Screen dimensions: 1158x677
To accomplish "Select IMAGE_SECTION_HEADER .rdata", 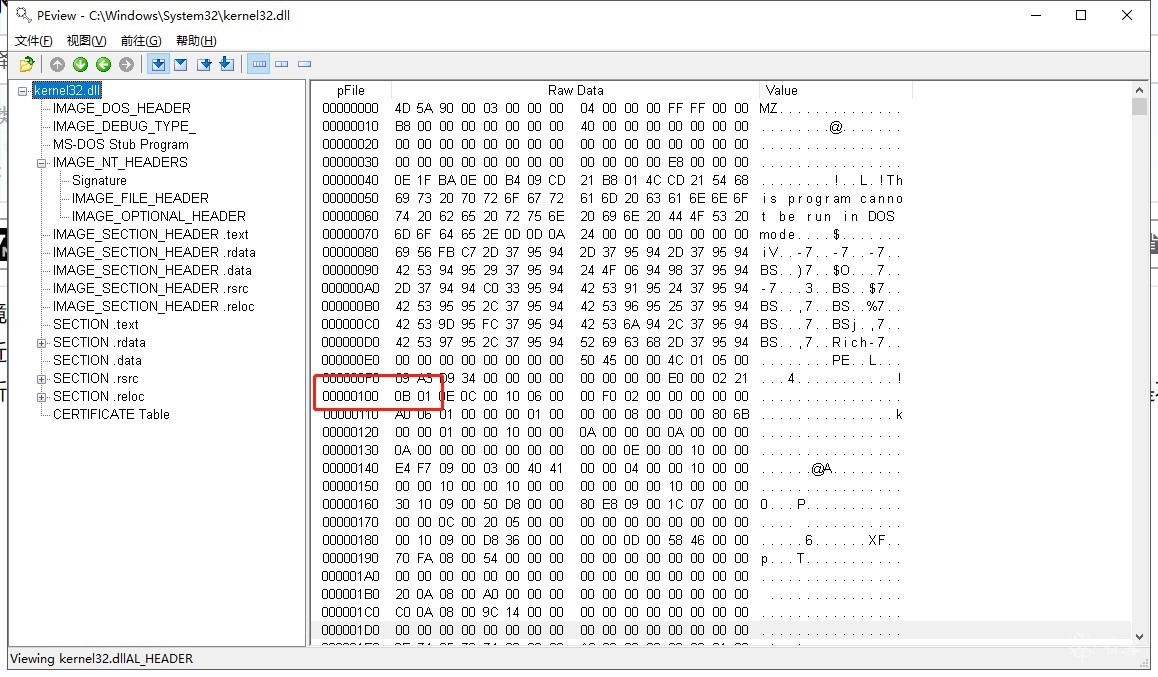I will click(x=154, y=252).
